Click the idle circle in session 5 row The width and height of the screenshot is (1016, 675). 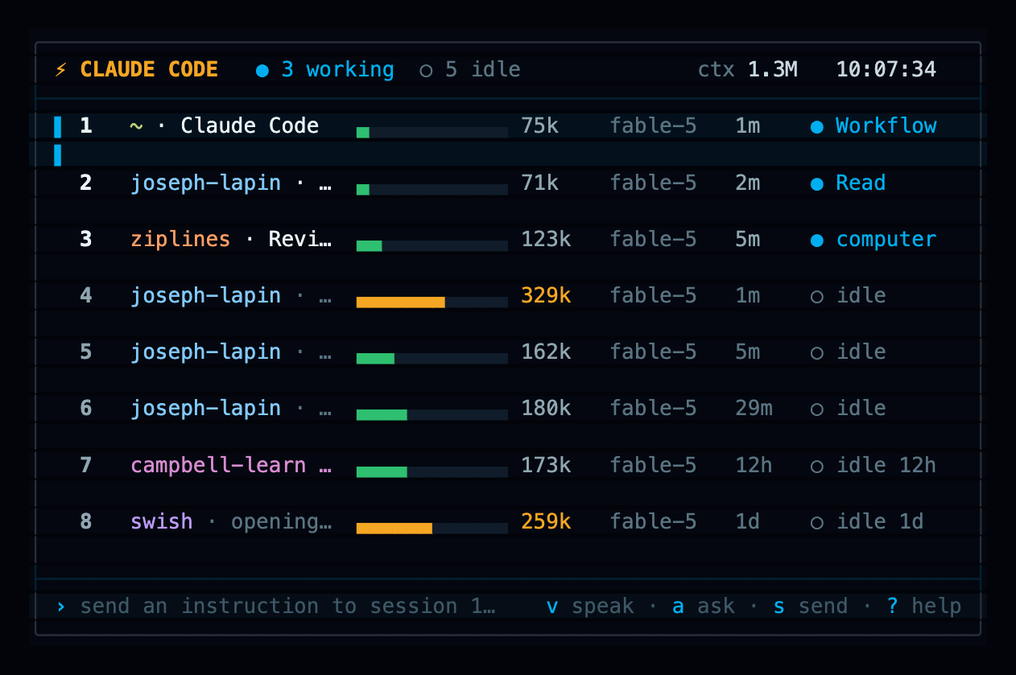click(817, 353)
